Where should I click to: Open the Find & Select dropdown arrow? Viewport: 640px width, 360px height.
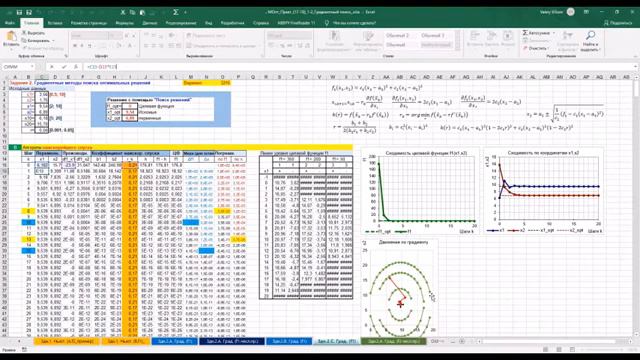600,50
